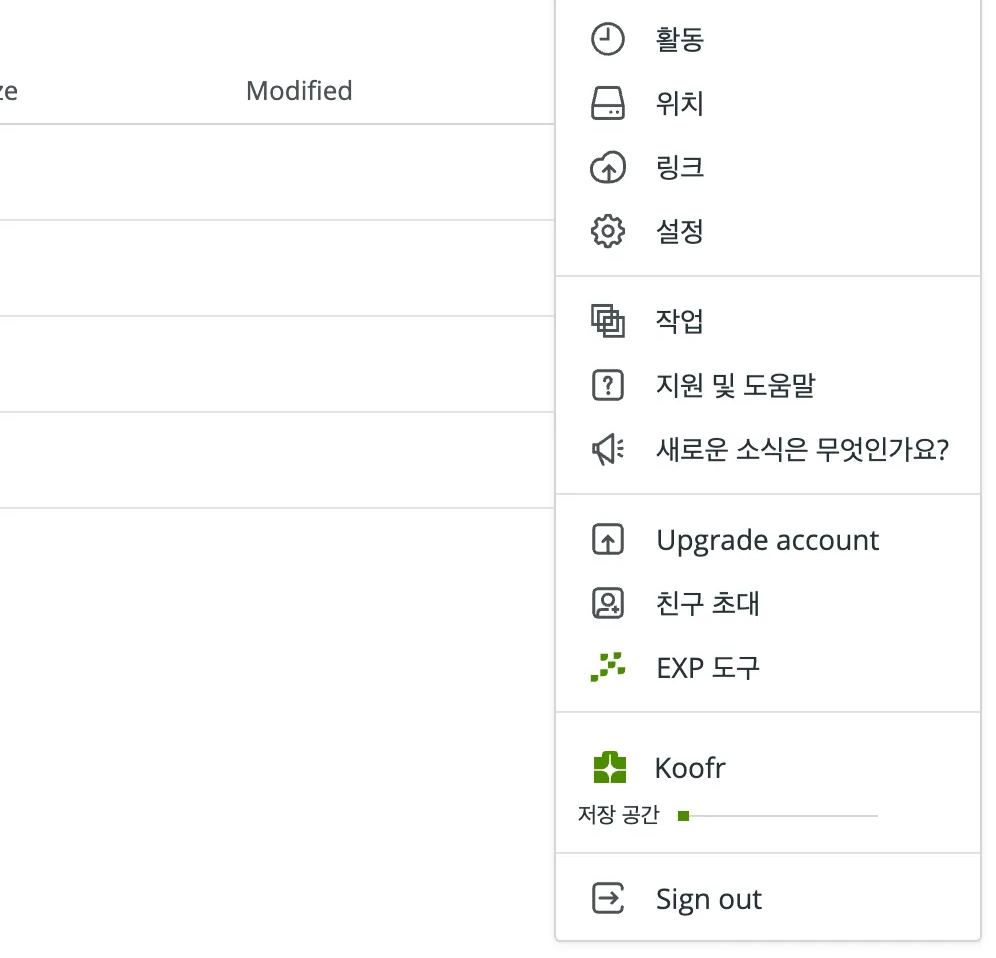996x958 pixels.
Task: Click the stacked squares icon for 작업
Action: pyautogui.click(x=608, y=321)
